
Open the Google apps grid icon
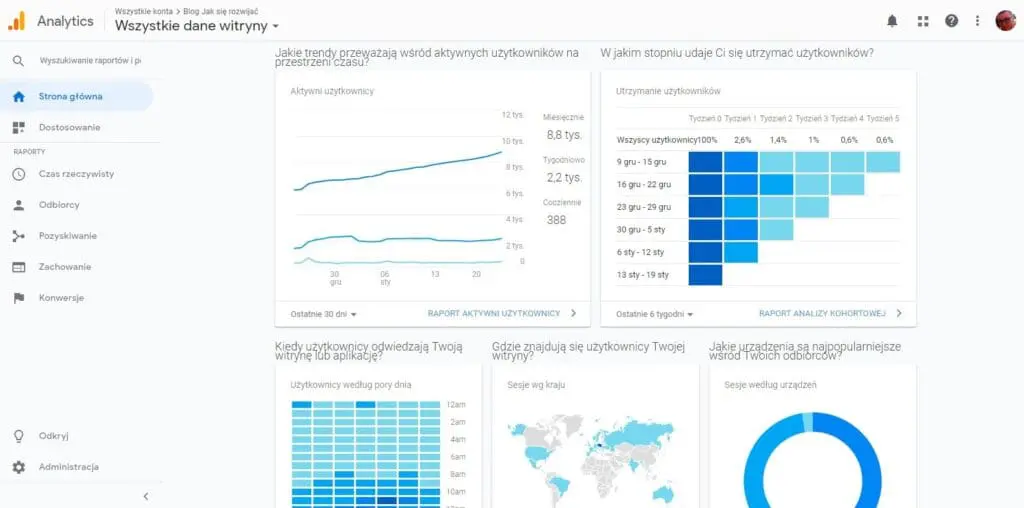[x=923, y=21]
